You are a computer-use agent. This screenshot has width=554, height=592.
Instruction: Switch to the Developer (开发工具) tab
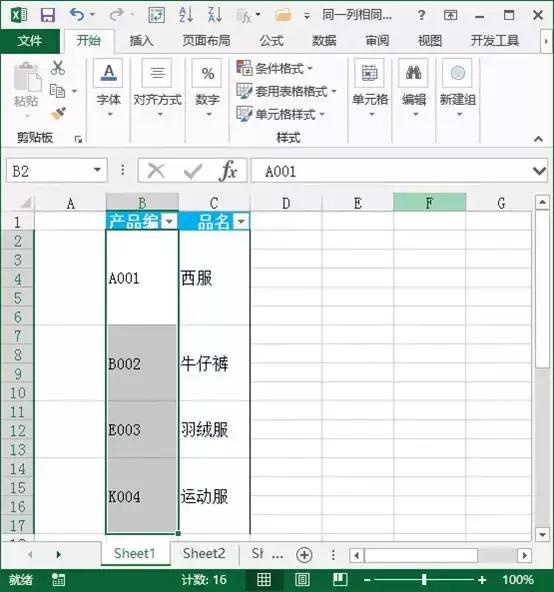pos(494,41)
